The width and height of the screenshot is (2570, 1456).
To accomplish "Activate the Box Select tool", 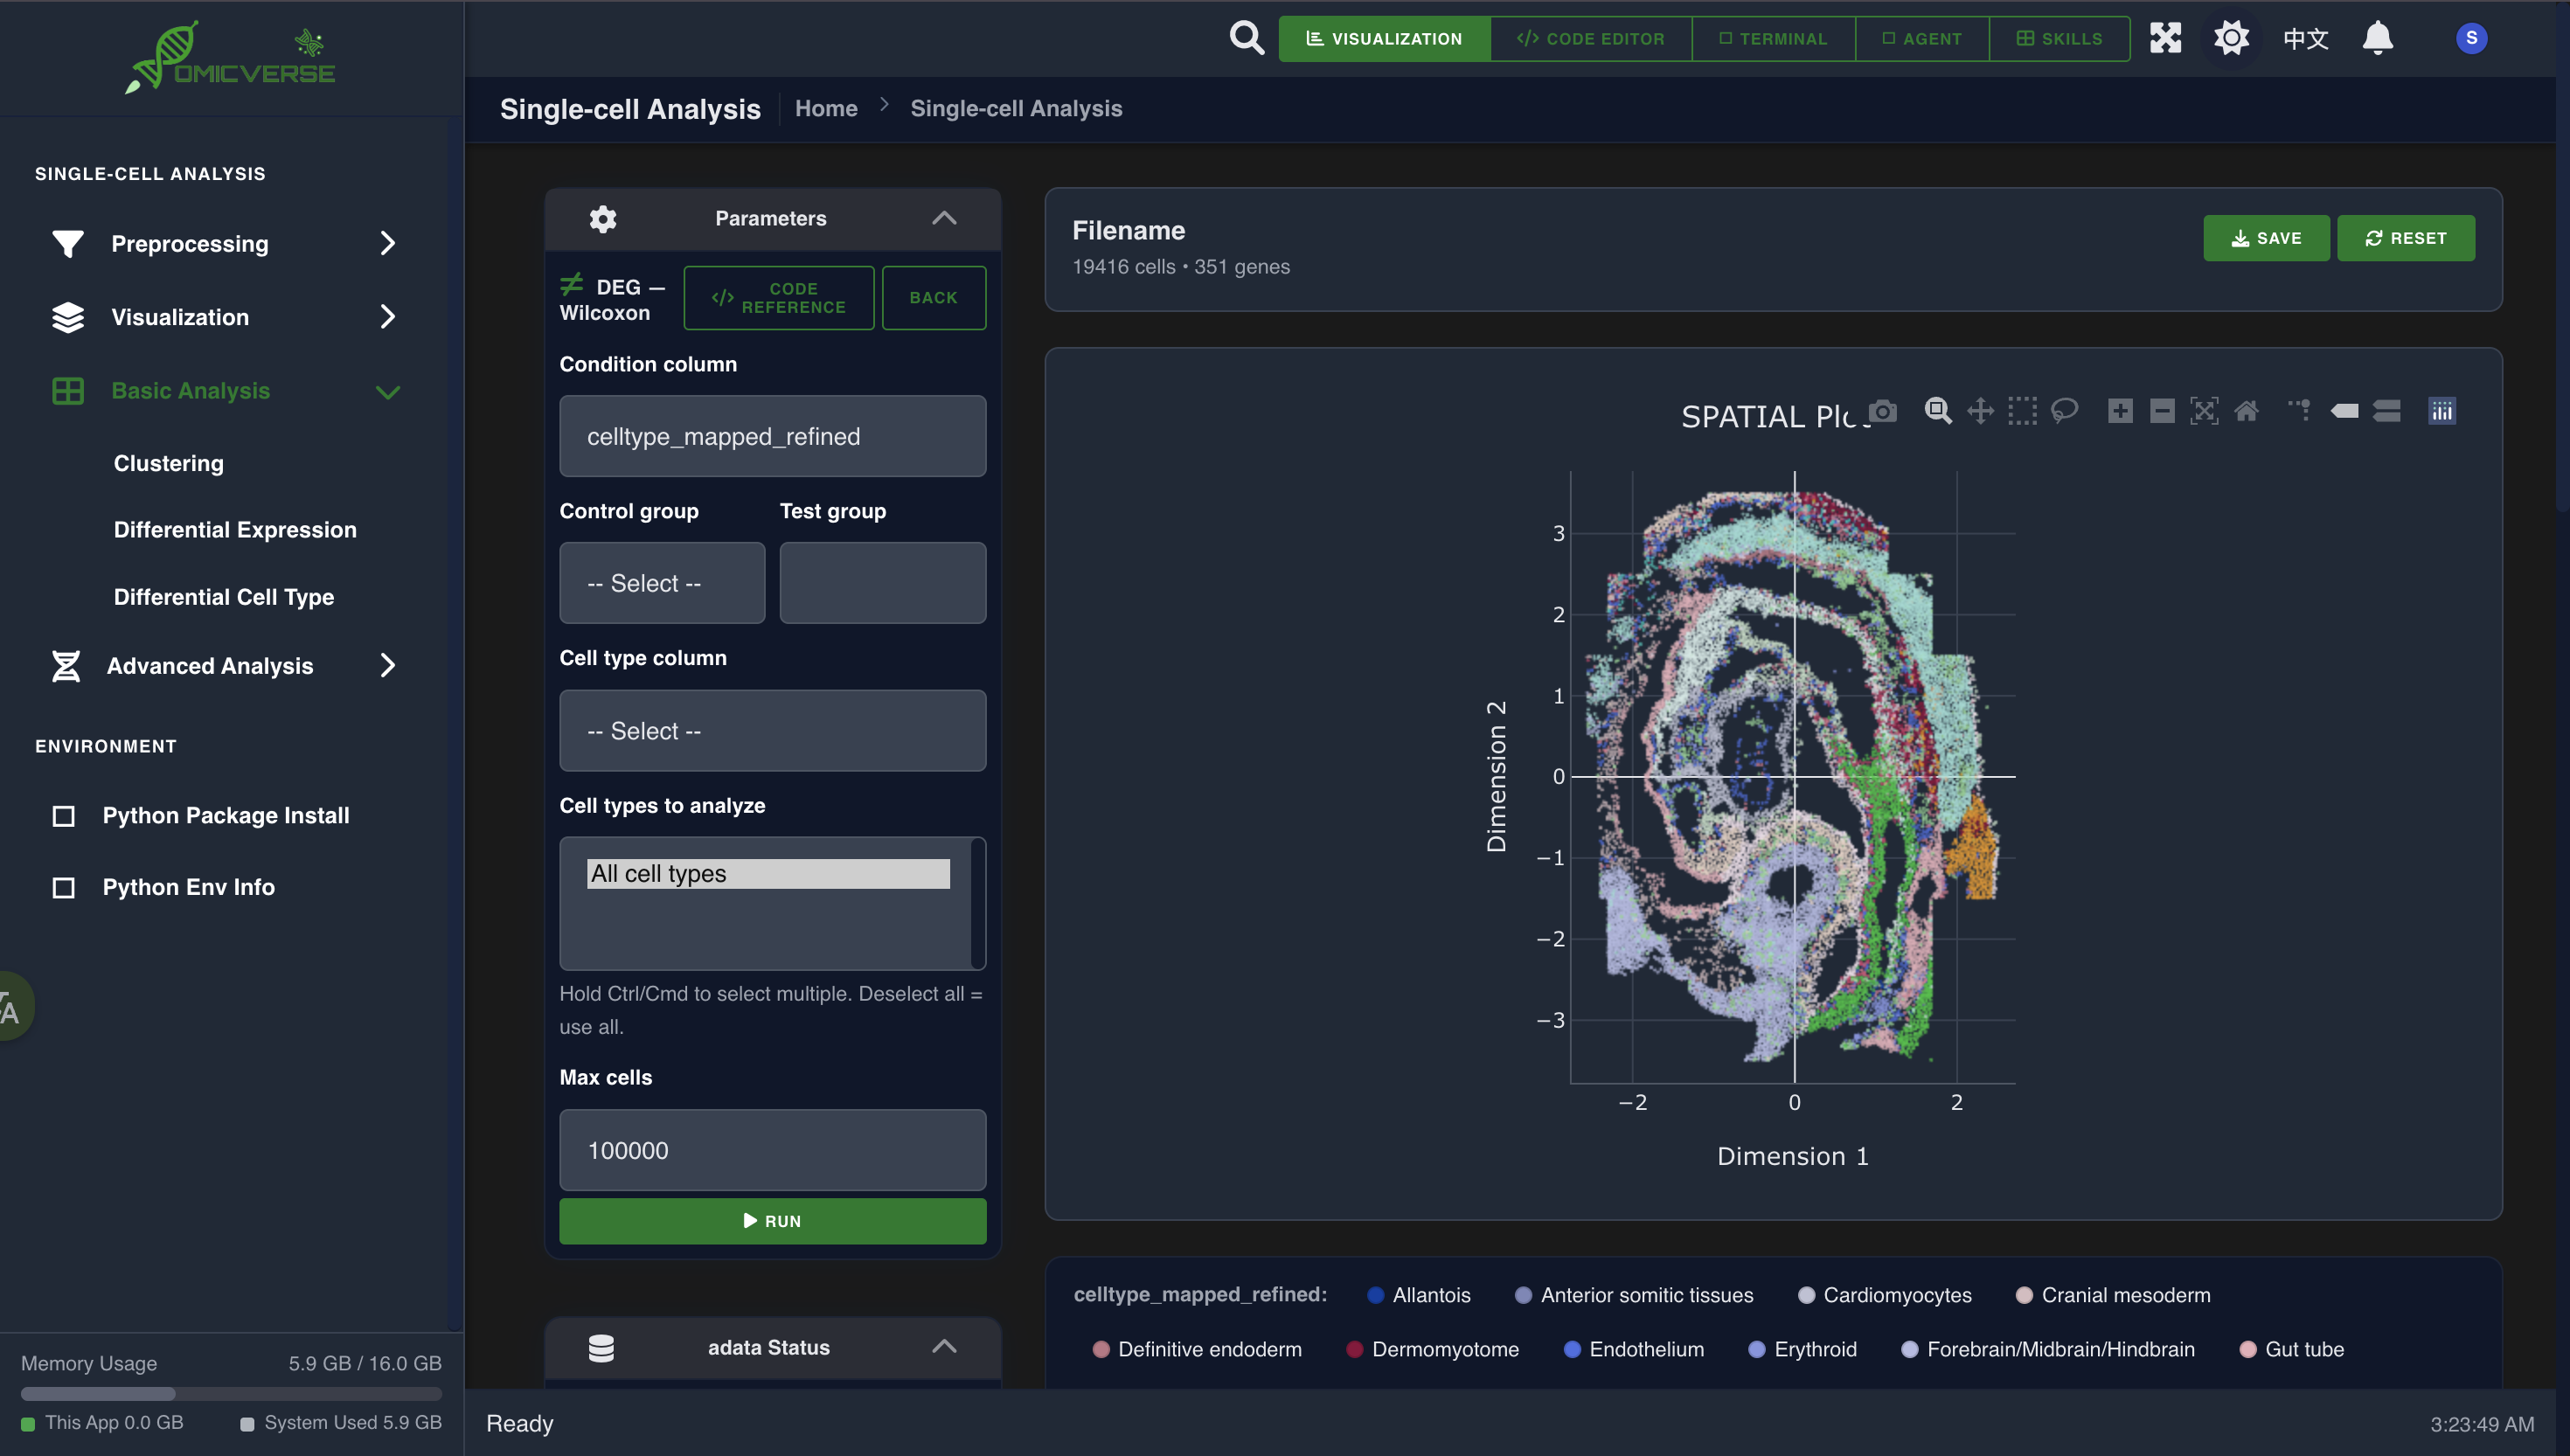I will 2022,411.
